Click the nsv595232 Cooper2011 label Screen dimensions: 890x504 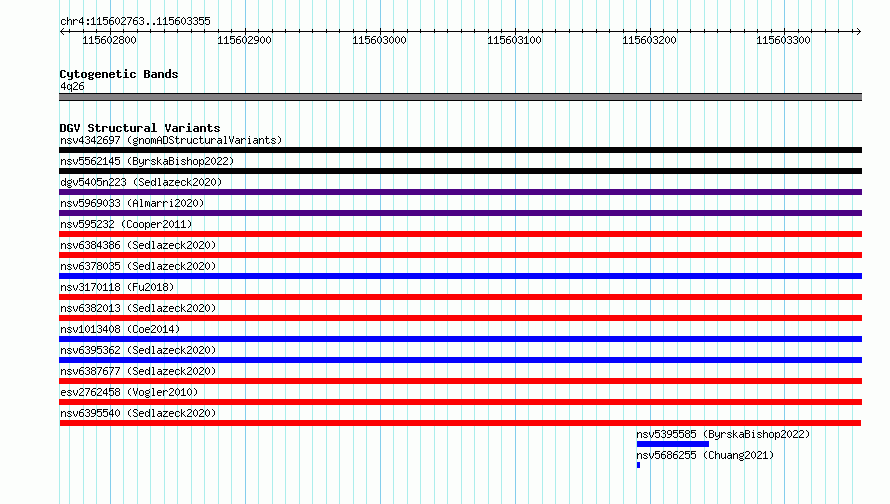click(126, 224)
